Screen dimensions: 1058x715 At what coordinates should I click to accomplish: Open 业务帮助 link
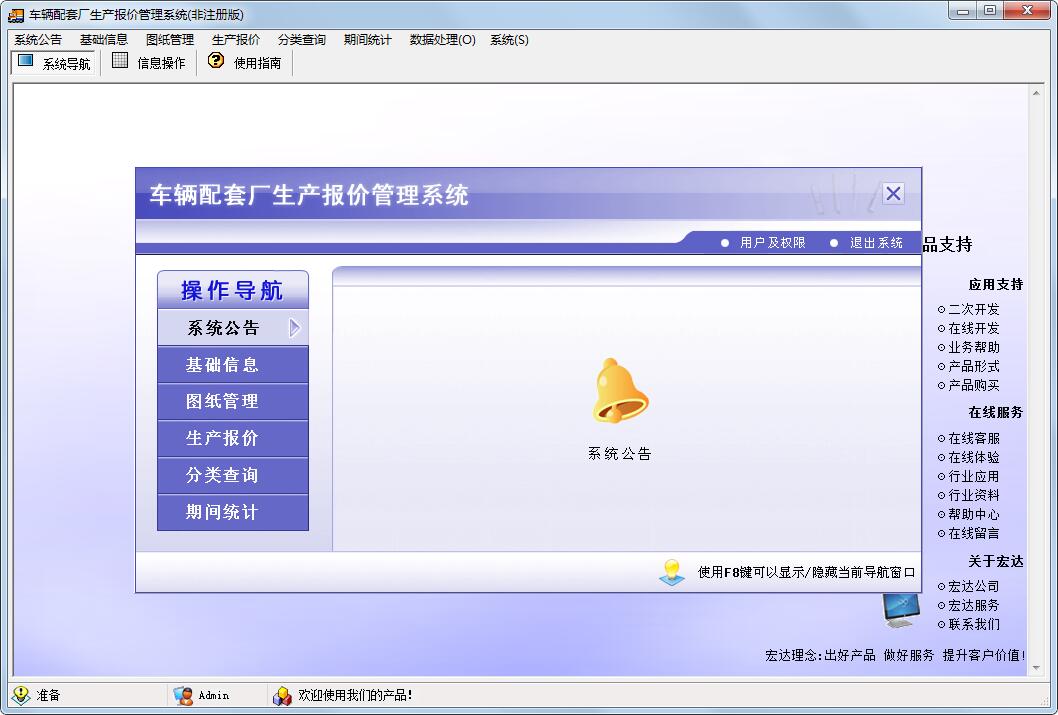click(x=974, y=347)
